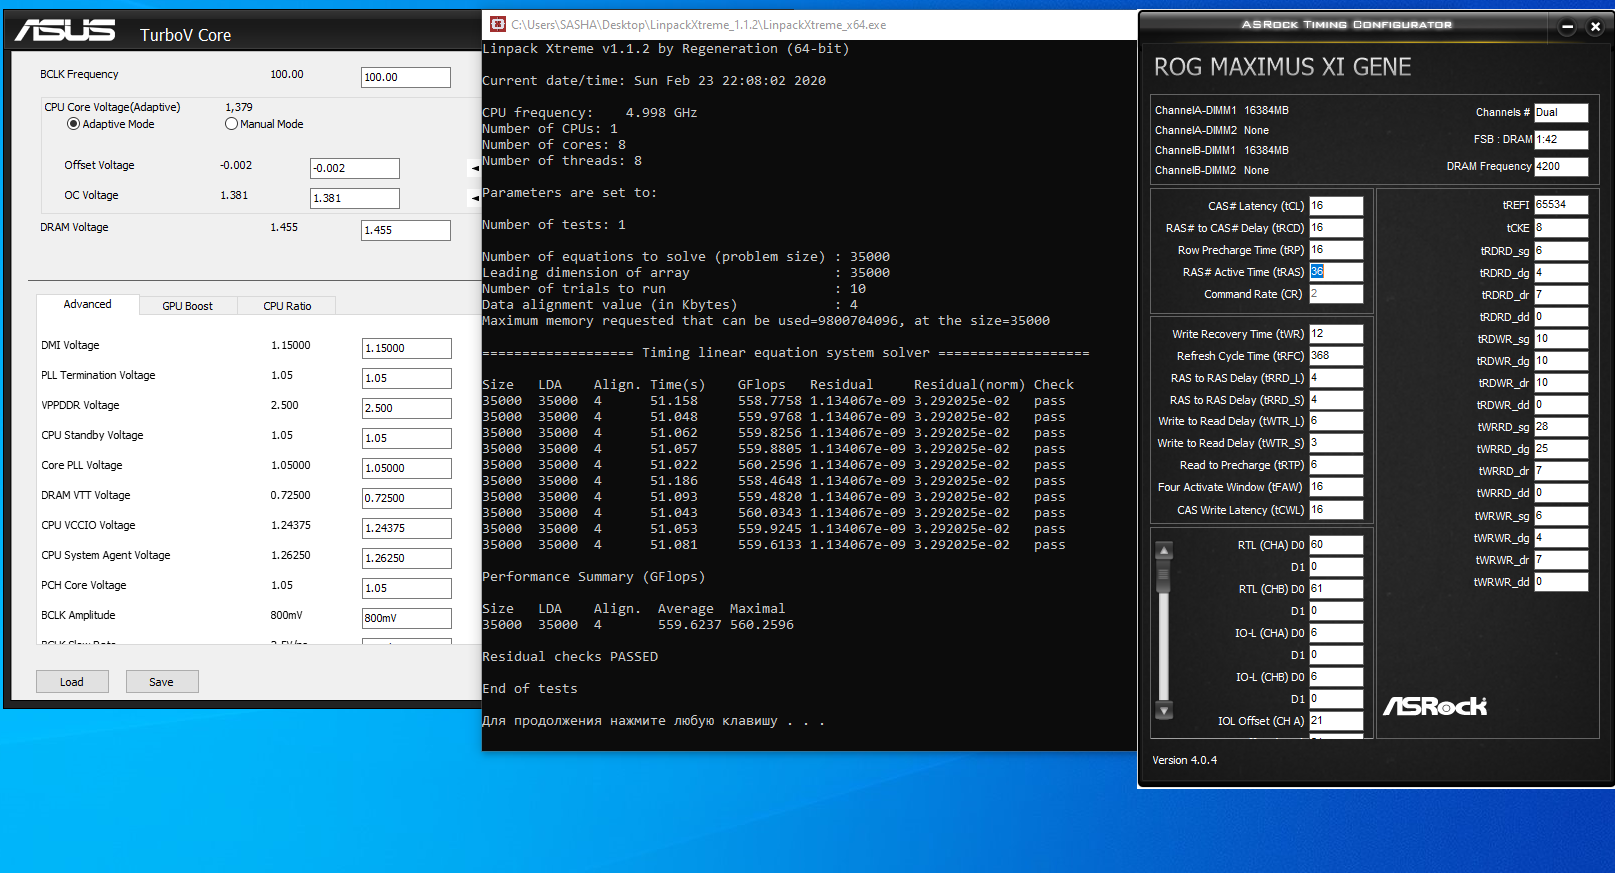Image resolution: width=1615 pixels, height=873 pixels.
Task: Click the Row Precharge Time (tRP) field
Action: tap(1336, 250)
